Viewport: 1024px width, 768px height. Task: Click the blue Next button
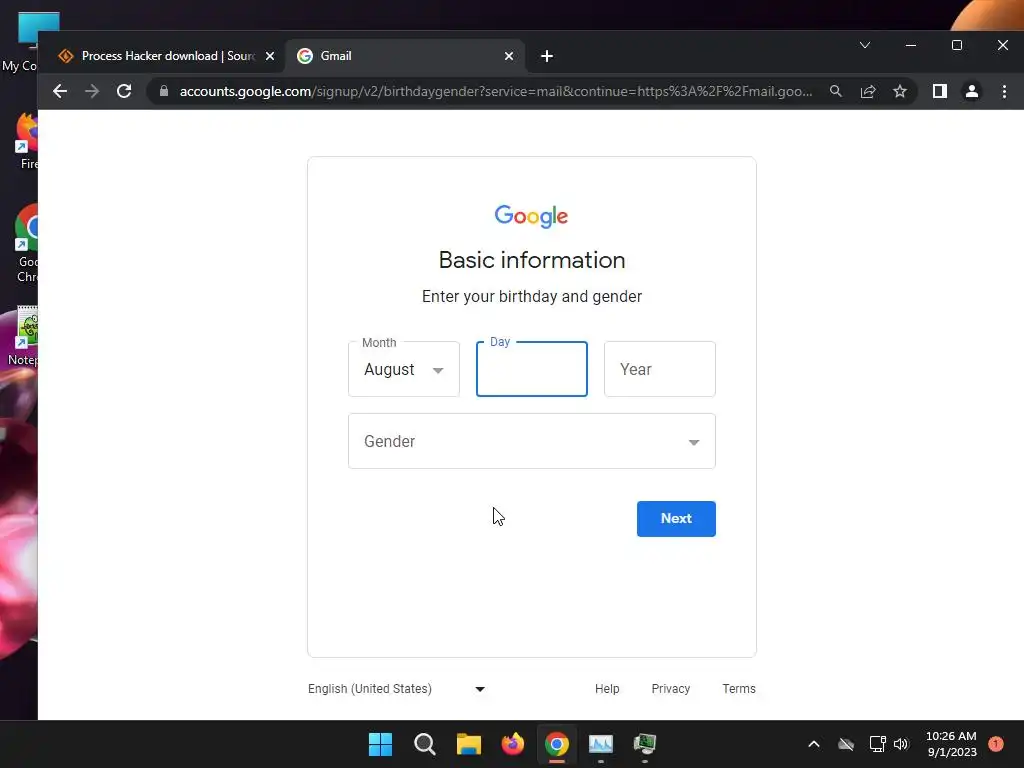click(x=676, y=519)
